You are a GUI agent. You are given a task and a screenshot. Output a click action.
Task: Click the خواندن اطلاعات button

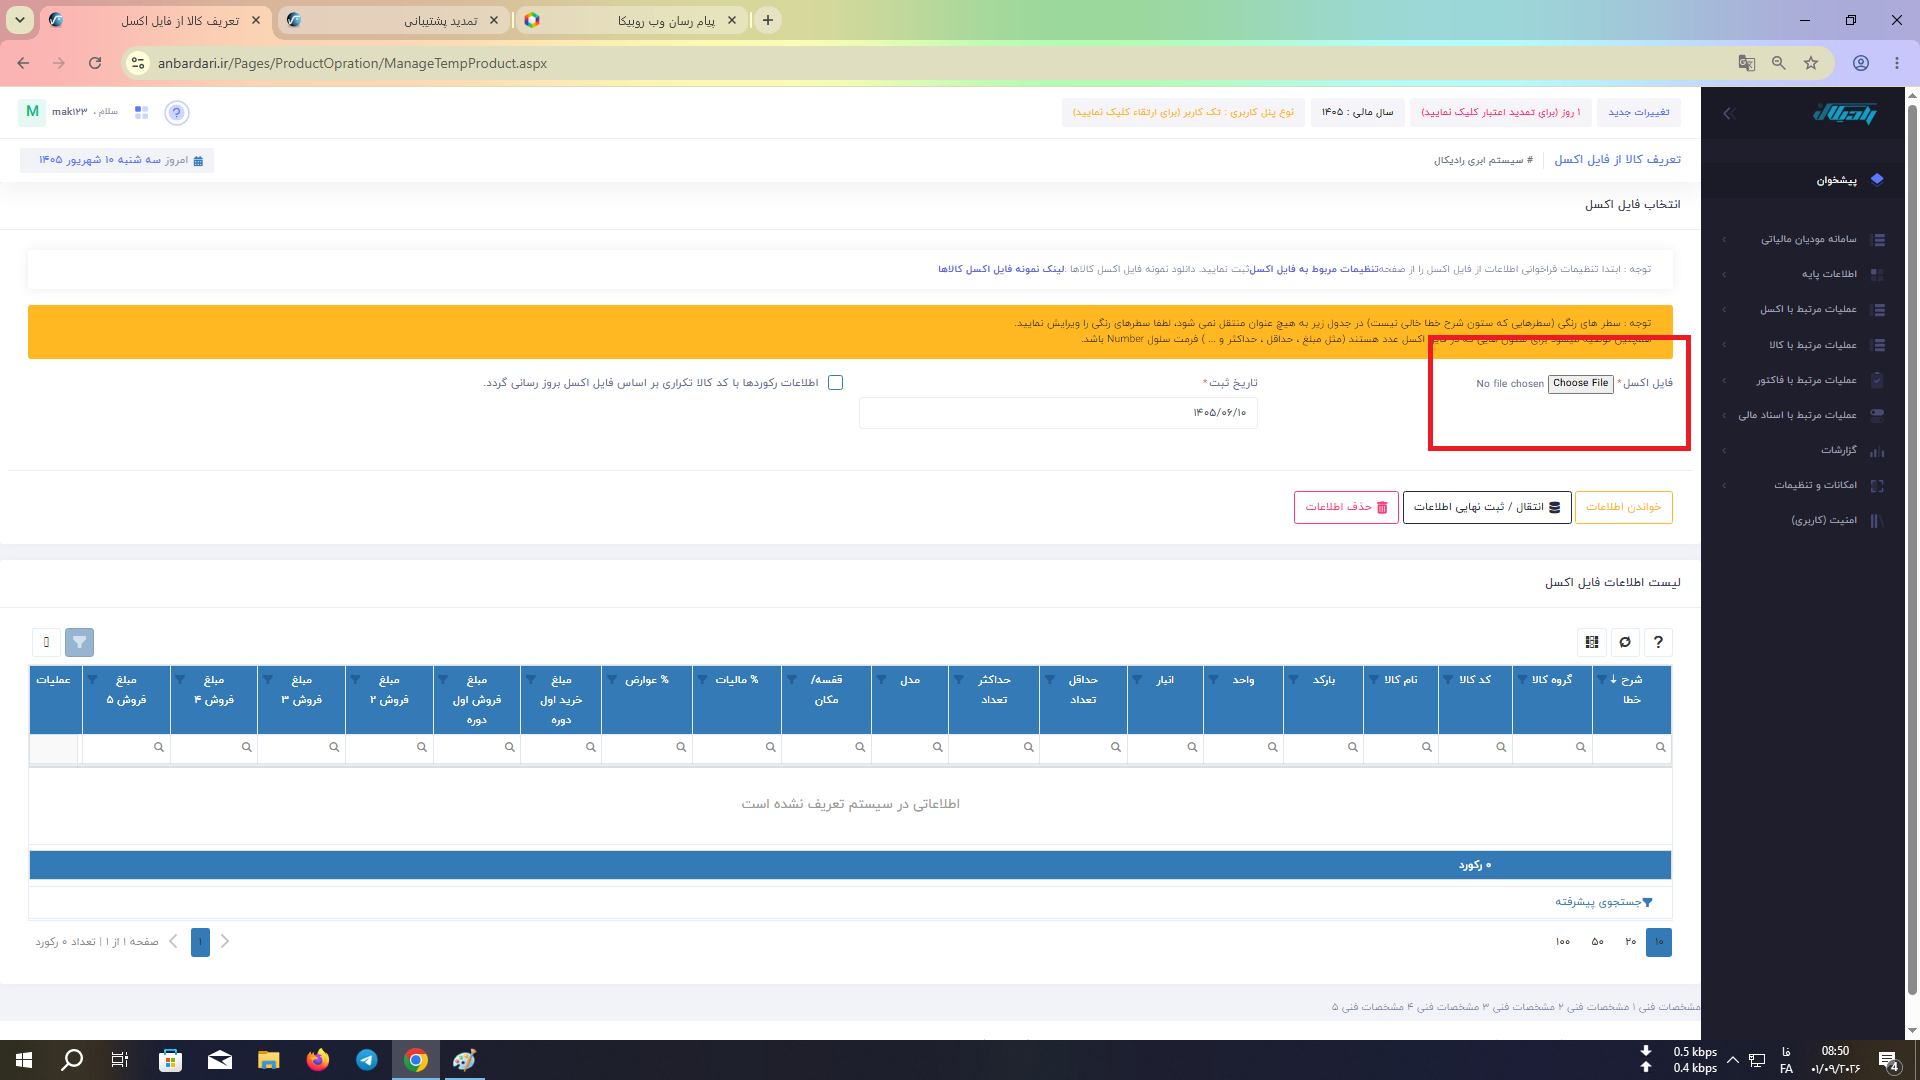tap(1623, 507)
